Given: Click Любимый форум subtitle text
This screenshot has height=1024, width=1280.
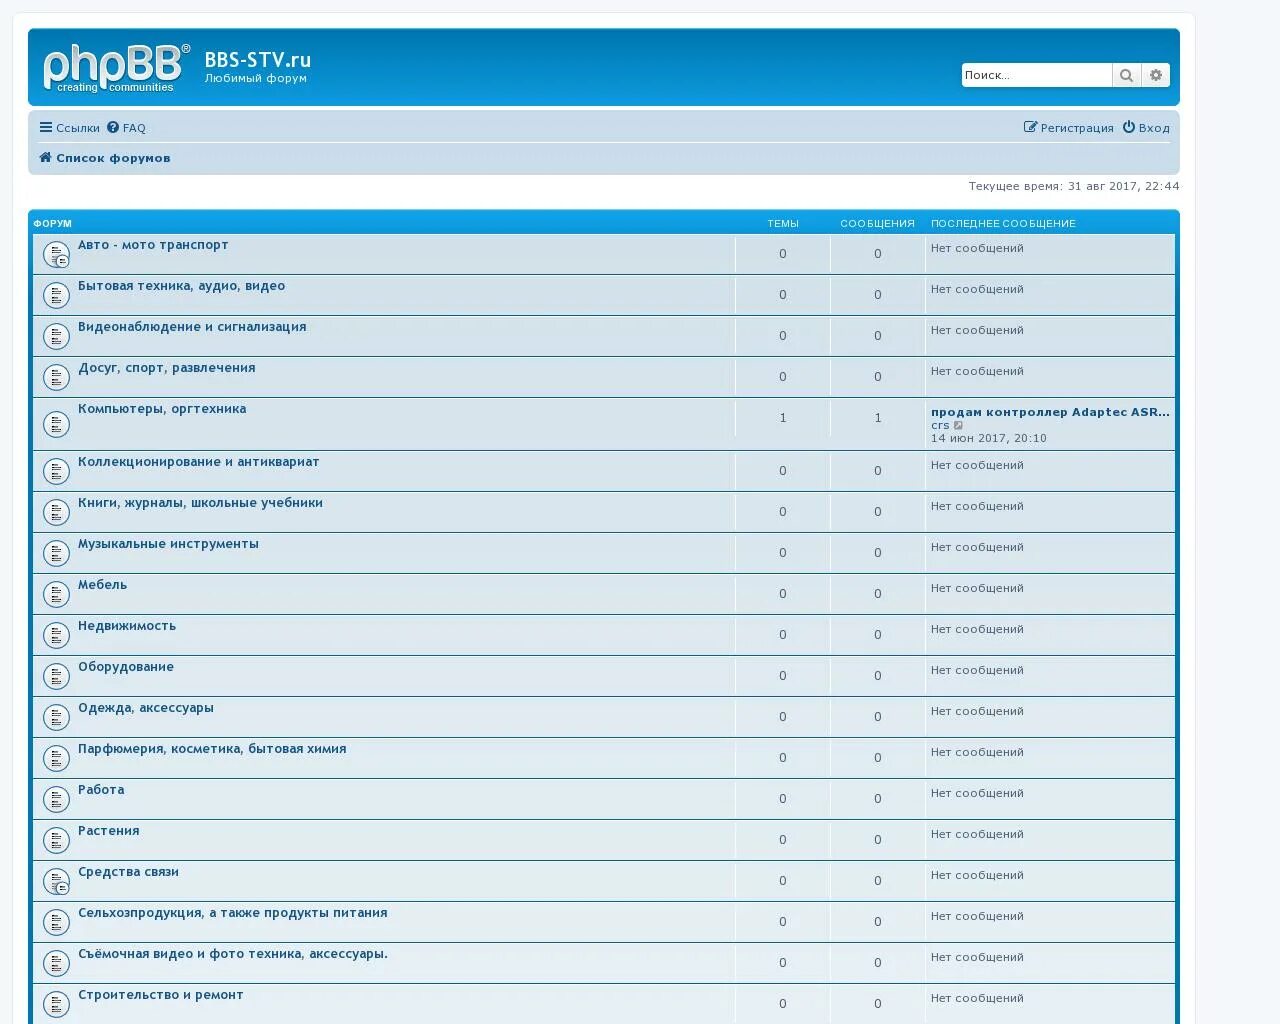Looking at the screenshot, I should (x=256, y=78).
